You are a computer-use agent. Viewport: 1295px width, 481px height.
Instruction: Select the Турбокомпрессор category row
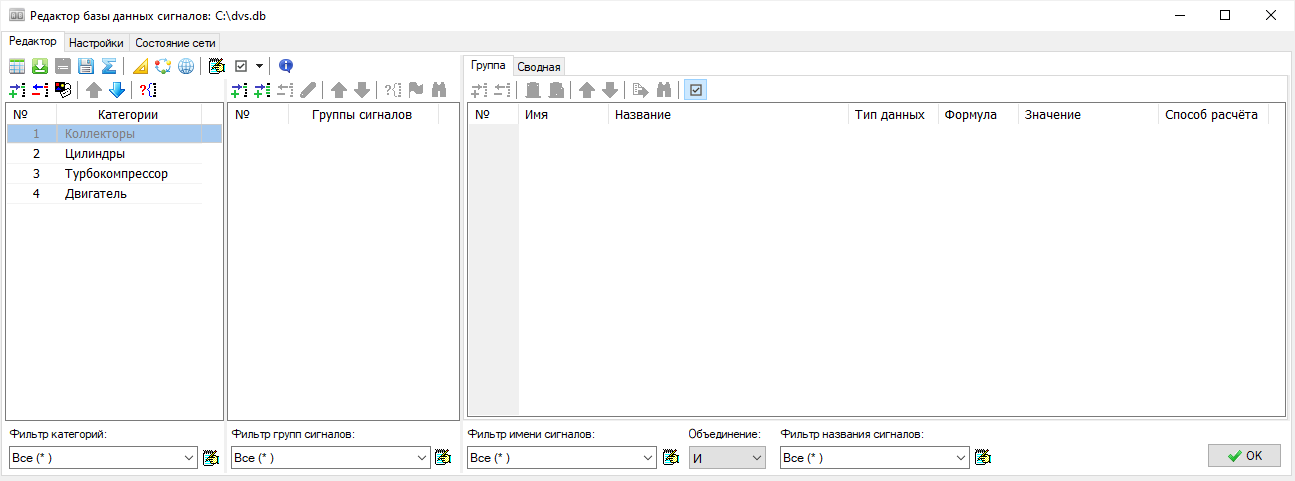pos(116,174)
